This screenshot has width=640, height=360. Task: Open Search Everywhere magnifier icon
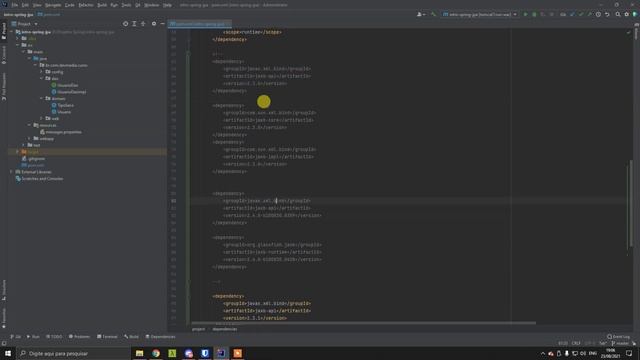(x=618, y=14)
